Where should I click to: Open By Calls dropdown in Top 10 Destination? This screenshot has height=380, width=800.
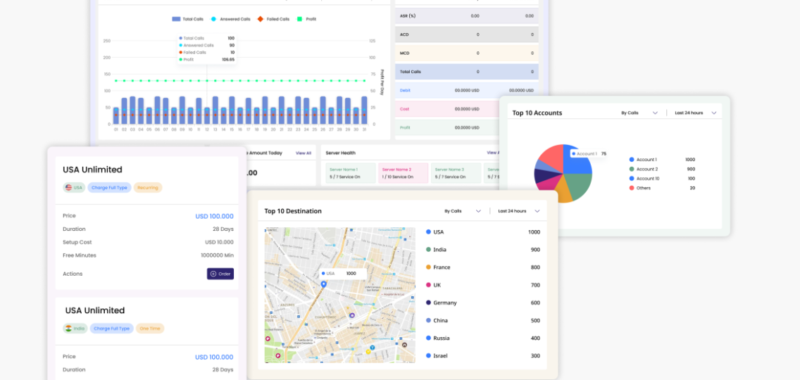coord(462,211)
